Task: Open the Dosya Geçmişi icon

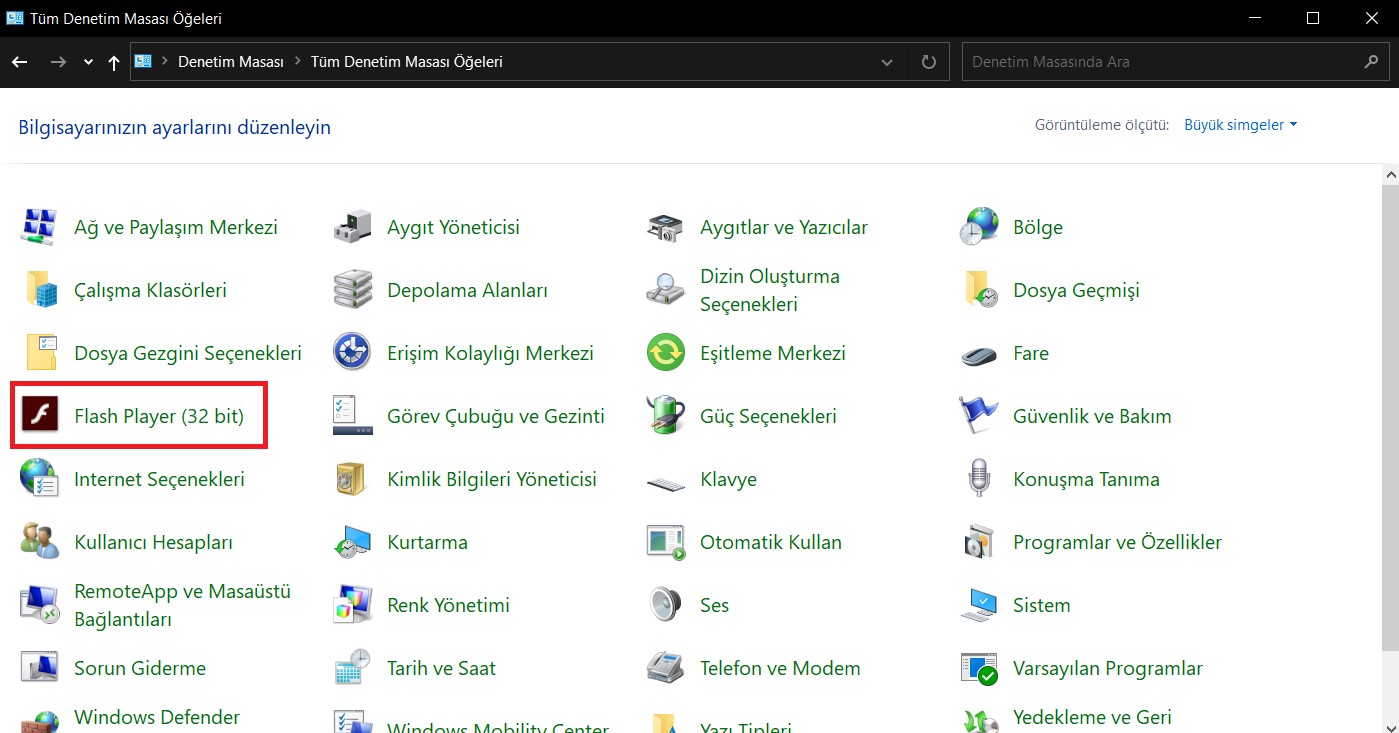Action: click(x=979, y=290)
